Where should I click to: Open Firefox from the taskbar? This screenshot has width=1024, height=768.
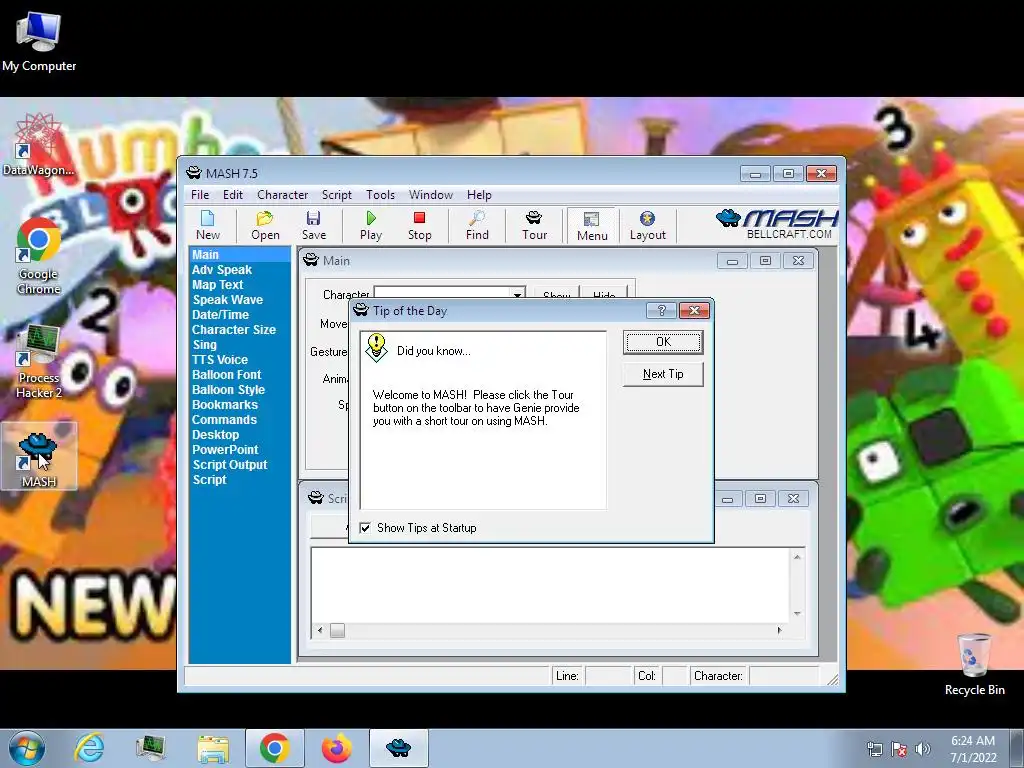click(x=337, y=748)
